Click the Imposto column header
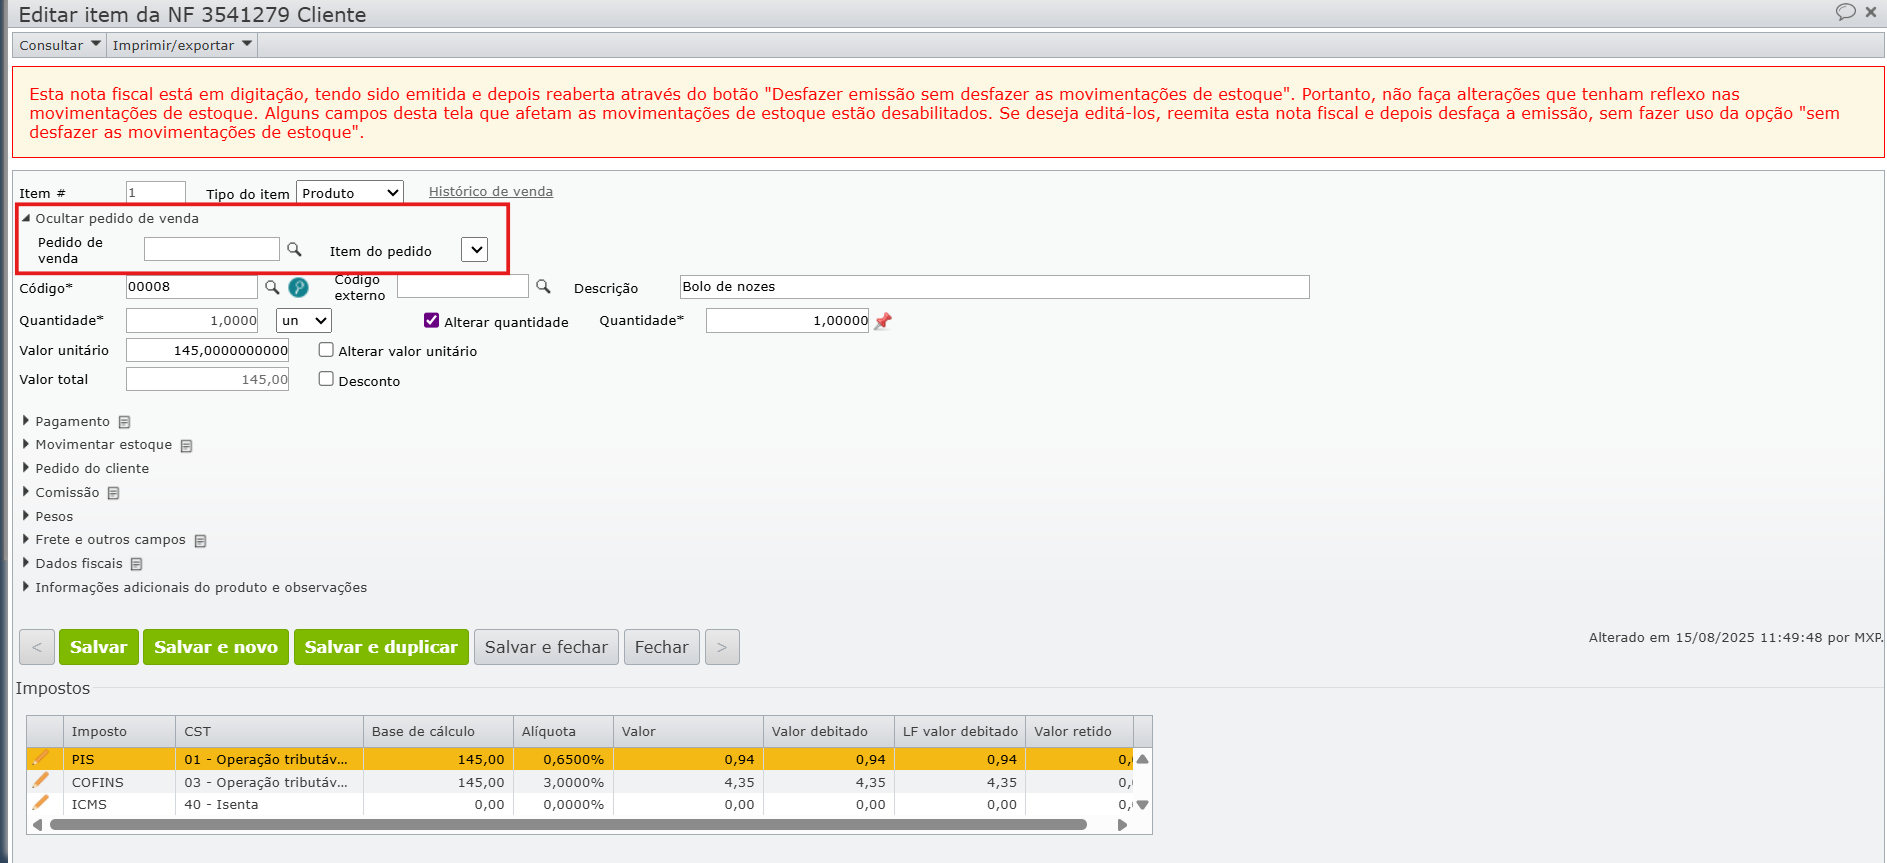This screenshot has height=863, width=1887. click(119, 732)
